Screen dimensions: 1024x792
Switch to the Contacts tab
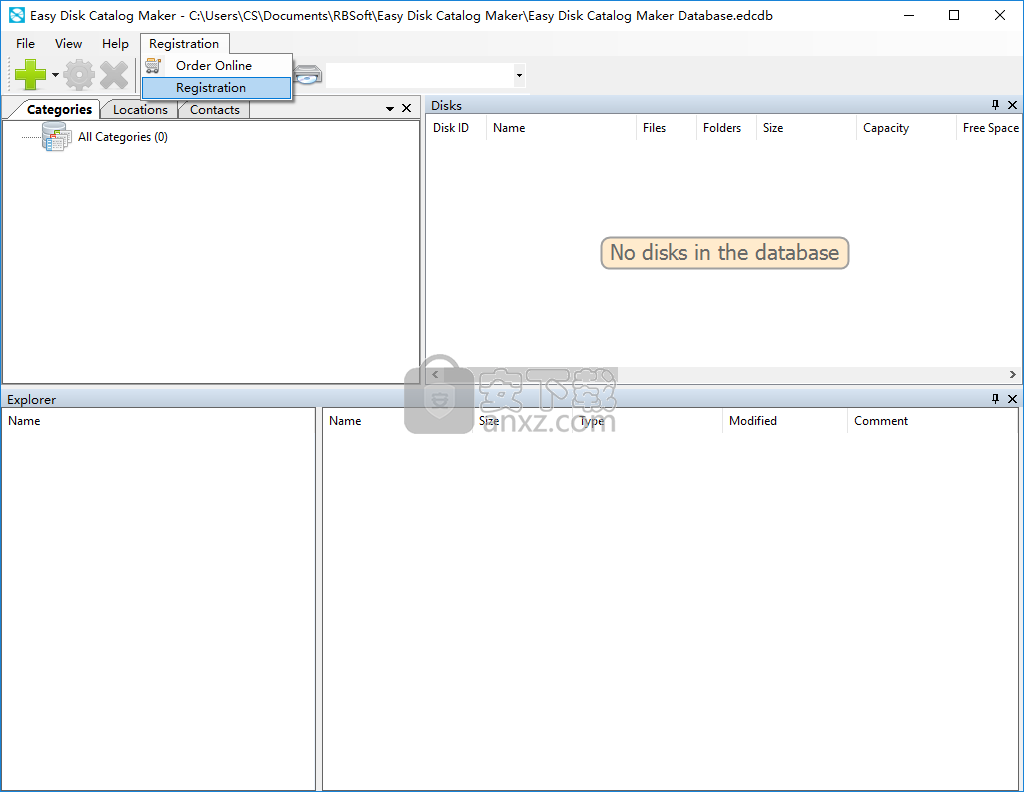(x=214, y=110)
